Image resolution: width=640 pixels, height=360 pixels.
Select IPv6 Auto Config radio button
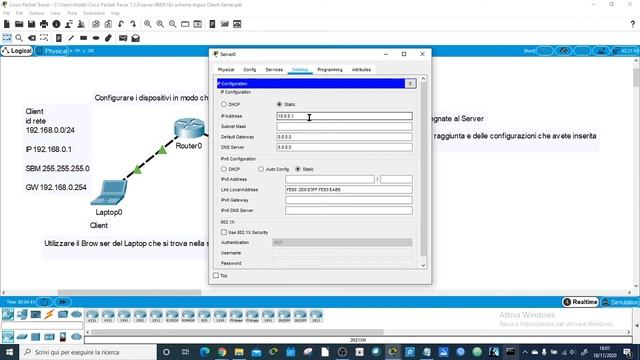(261, 169)
